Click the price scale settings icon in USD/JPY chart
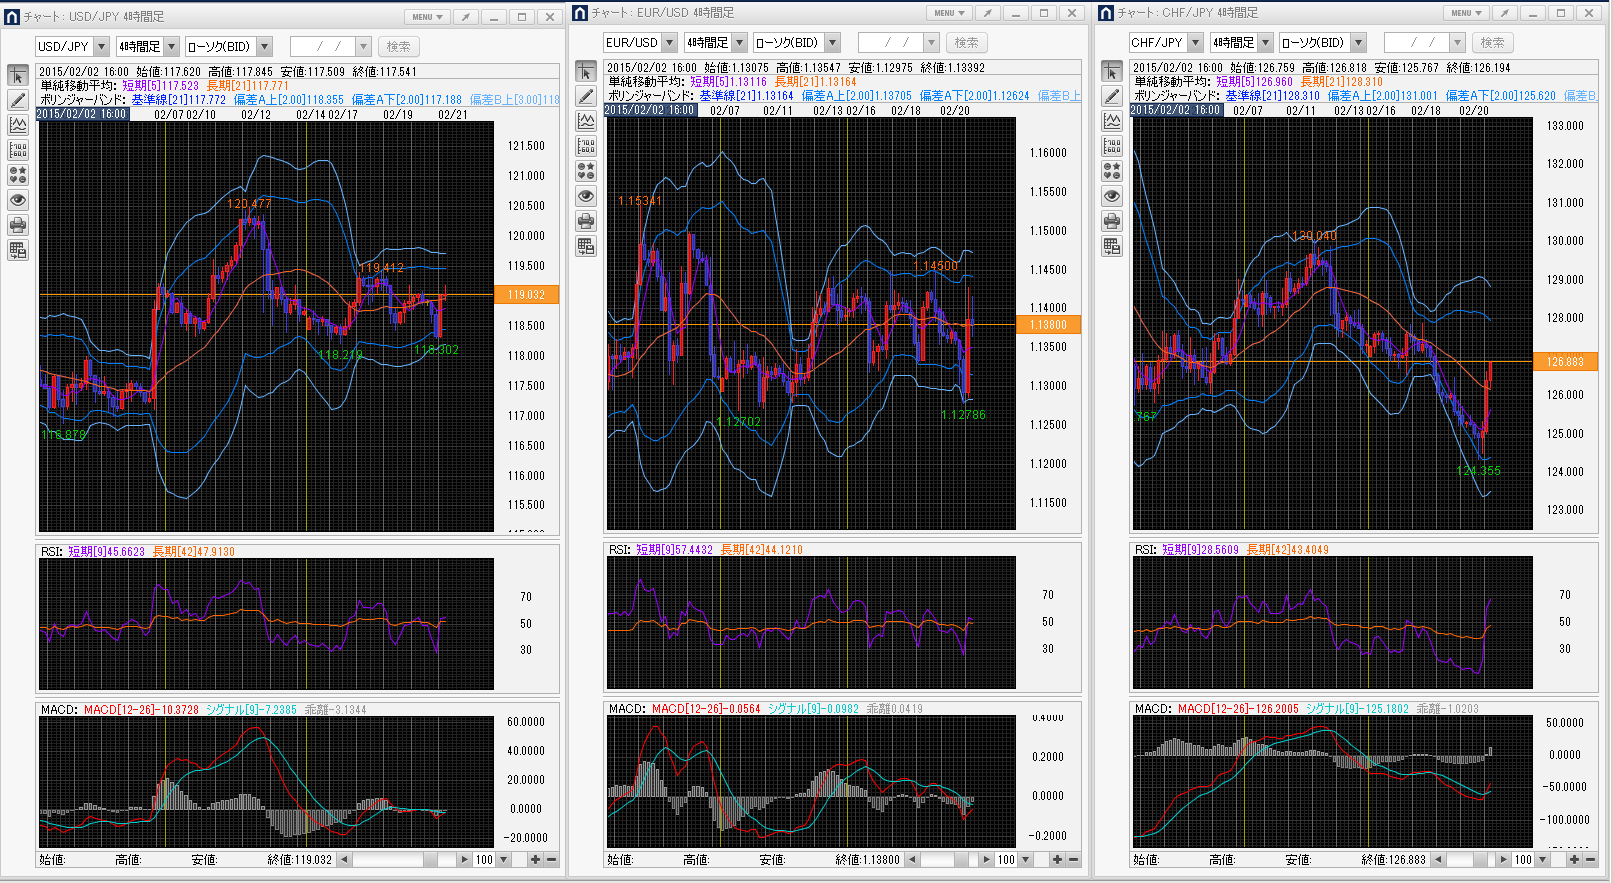This screenshot has height=883, width=1613. [18, 150]
